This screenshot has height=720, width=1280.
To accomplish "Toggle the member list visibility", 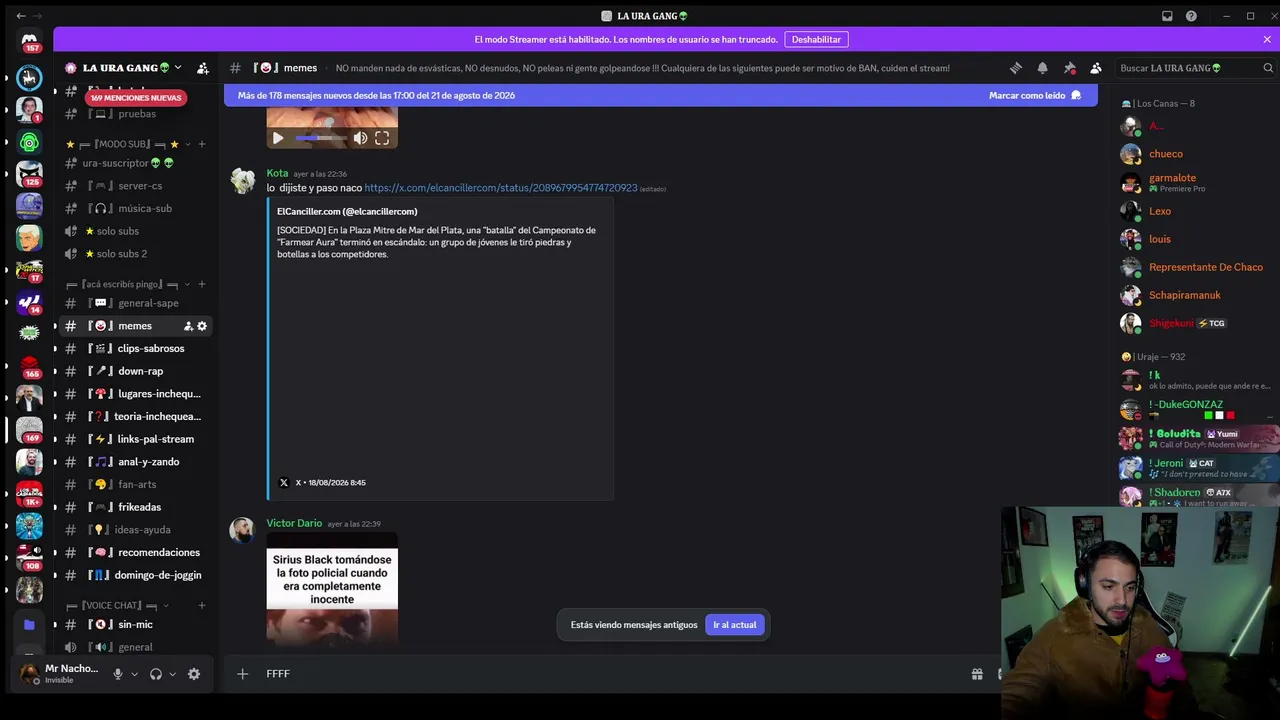I will point(1096,68).
